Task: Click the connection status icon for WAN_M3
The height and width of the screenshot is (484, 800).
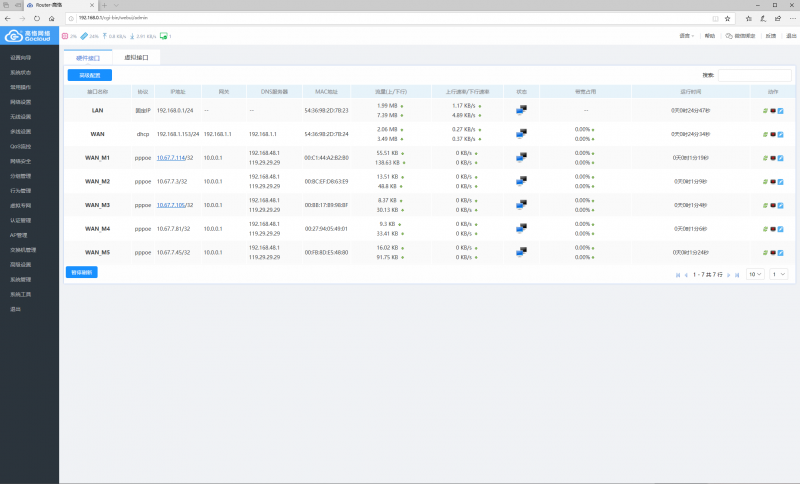Action: click(521, 205)
